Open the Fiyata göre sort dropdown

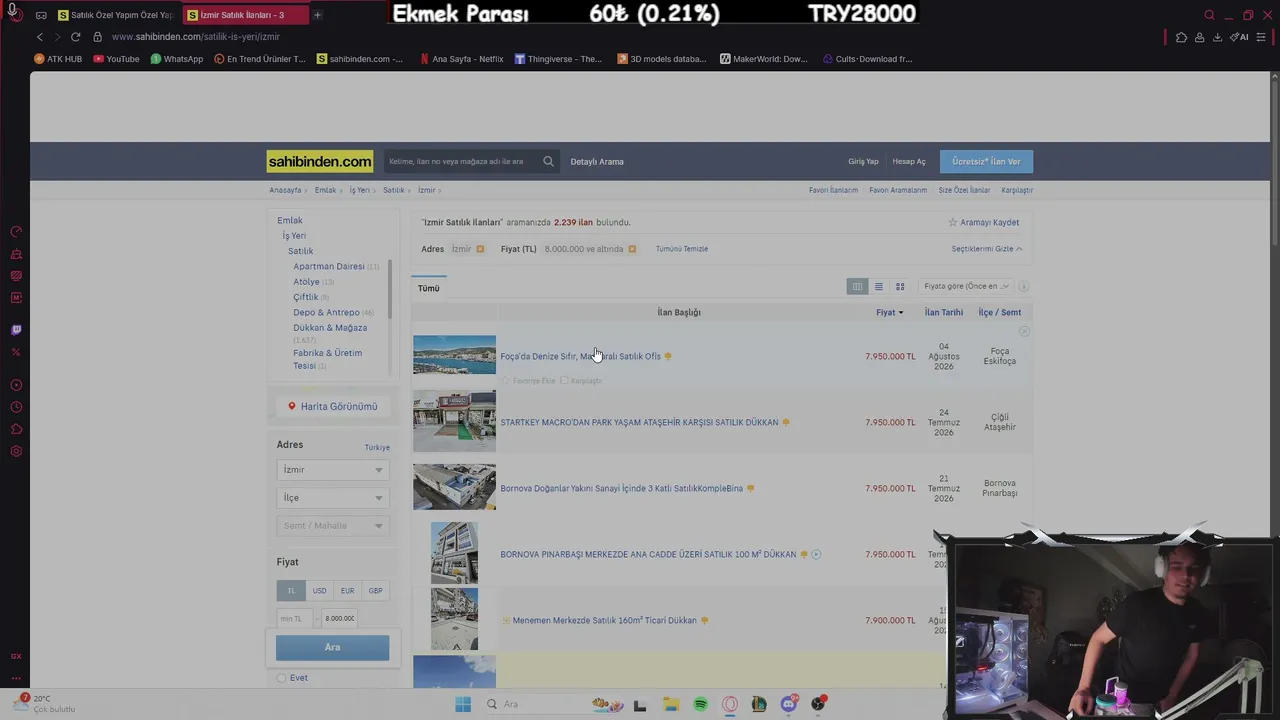click(x=966, y=287)
